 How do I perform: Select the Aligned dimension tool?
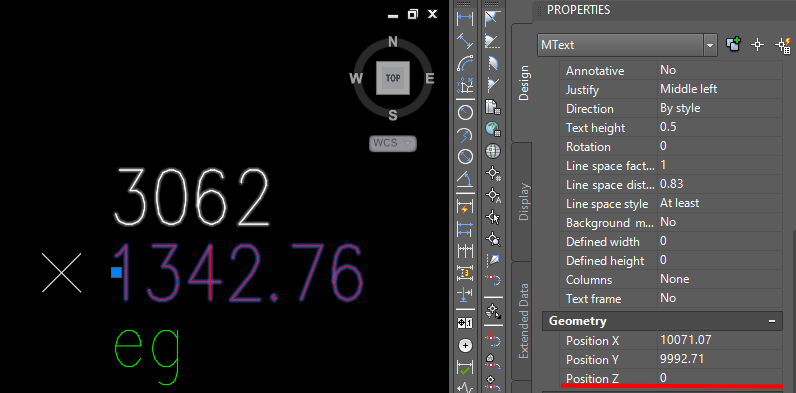[465, 41]
